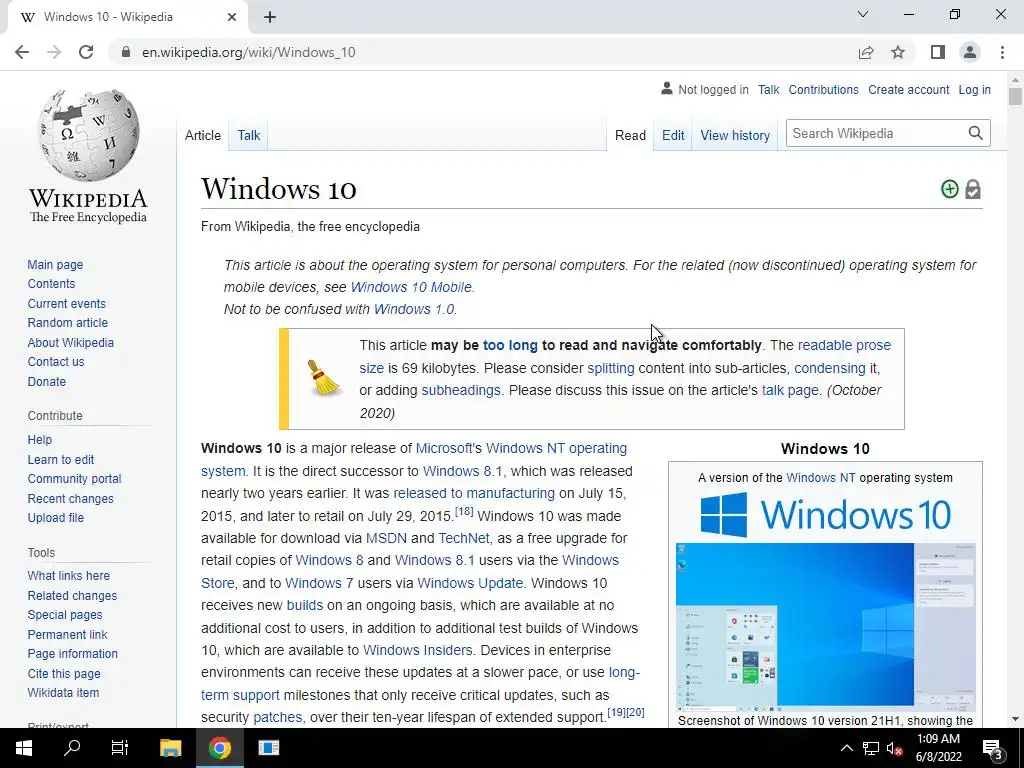This screenshot has width=1024, height=768.
Task: Follow the Windows 10 Mobile link
Action: click(411, 287)
